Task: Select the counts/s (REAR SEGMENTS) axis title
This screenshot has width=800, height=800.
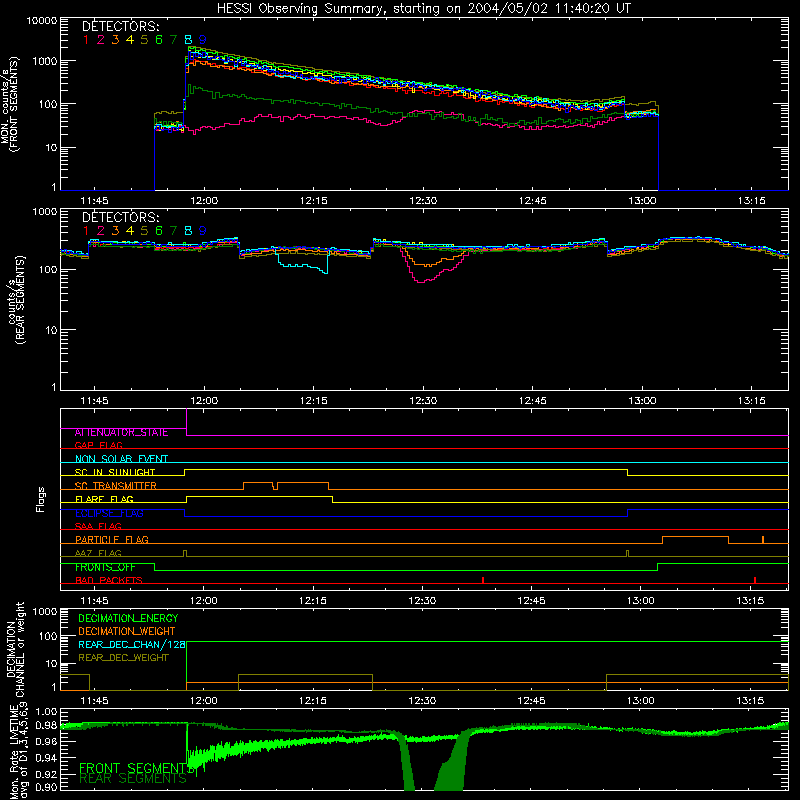Action: click(16, 300)
